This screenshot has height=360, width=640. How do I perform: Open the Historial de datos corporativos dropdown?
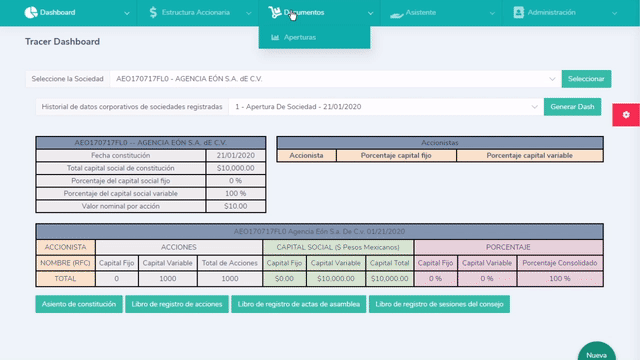(386, 107)
